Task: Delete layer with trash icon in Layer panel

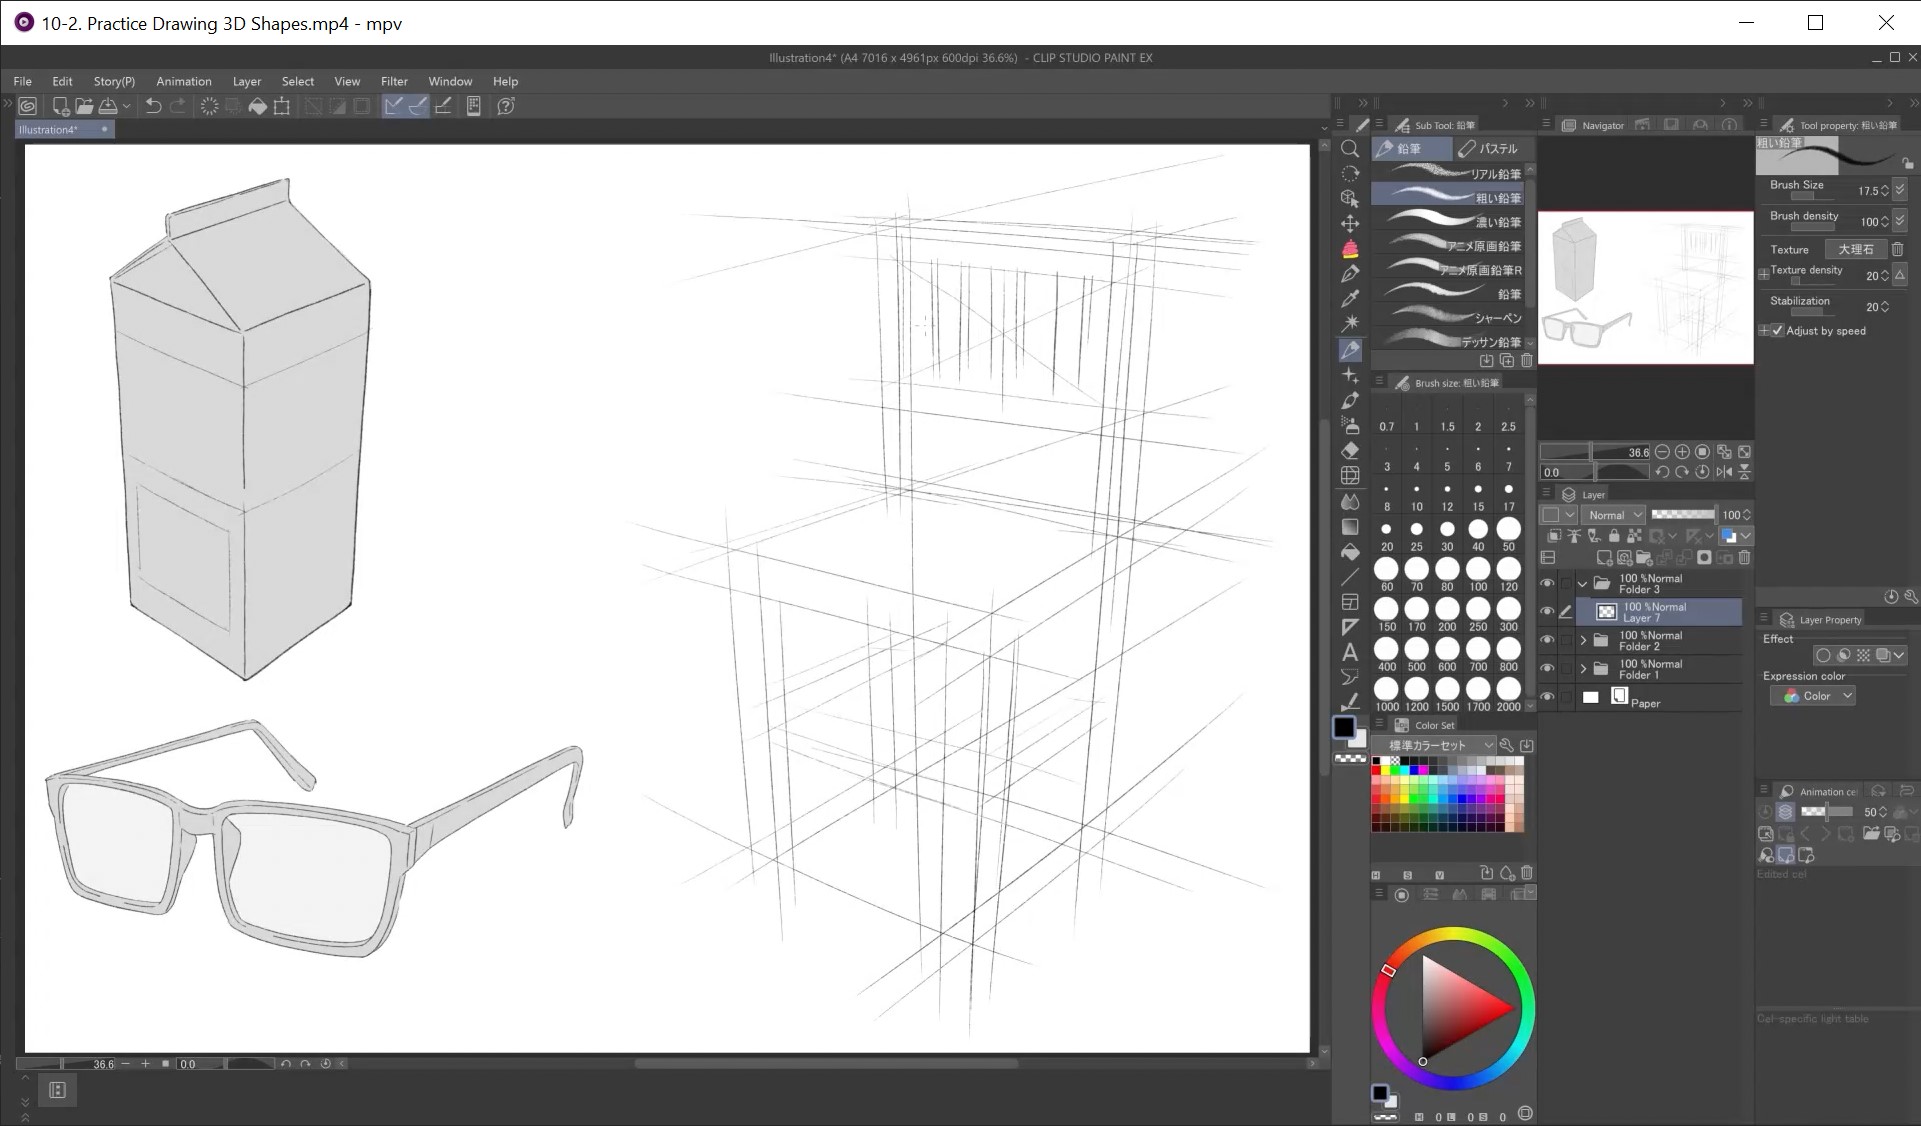Action: click(x=1744, y=558)
